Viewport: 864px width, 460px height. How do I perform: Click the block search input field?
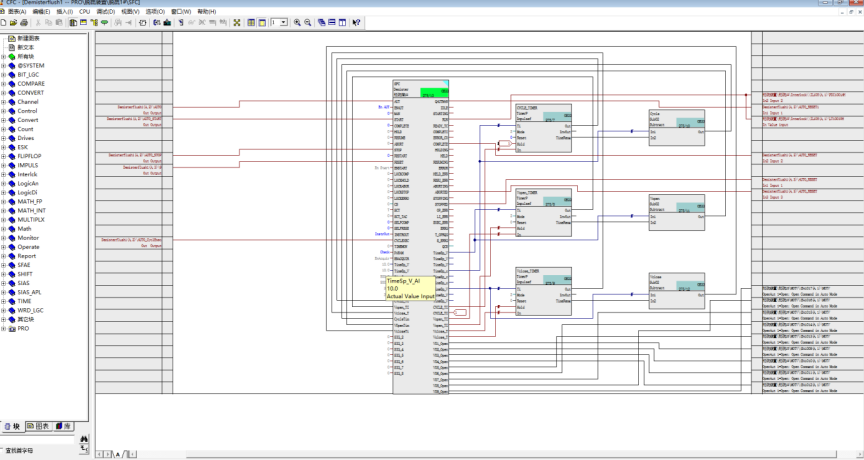click(x=39, y=440)
